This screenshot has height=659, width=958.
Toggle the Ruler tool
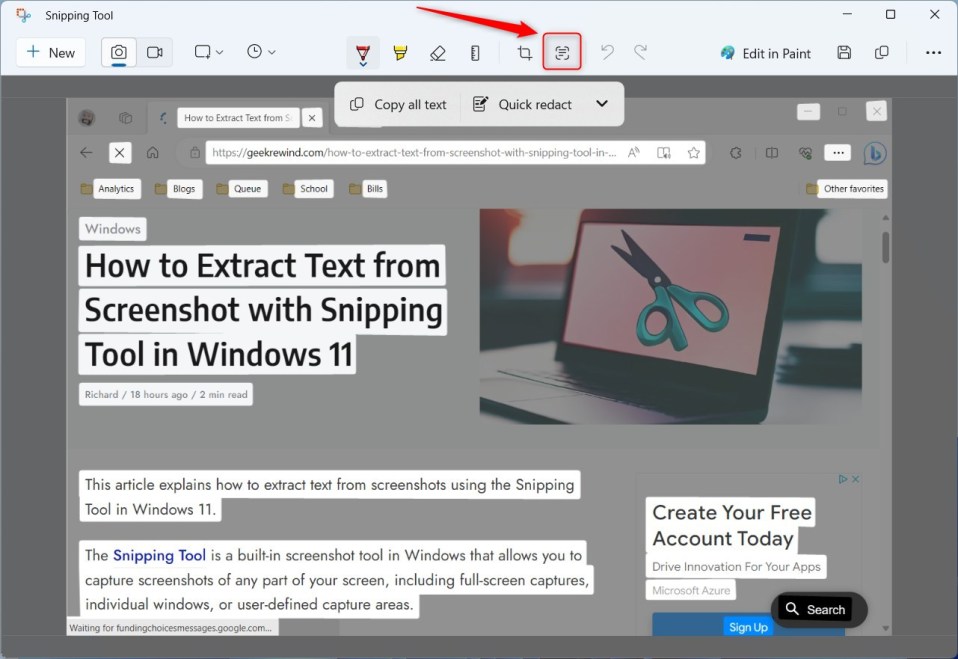(x=475, y=53)
